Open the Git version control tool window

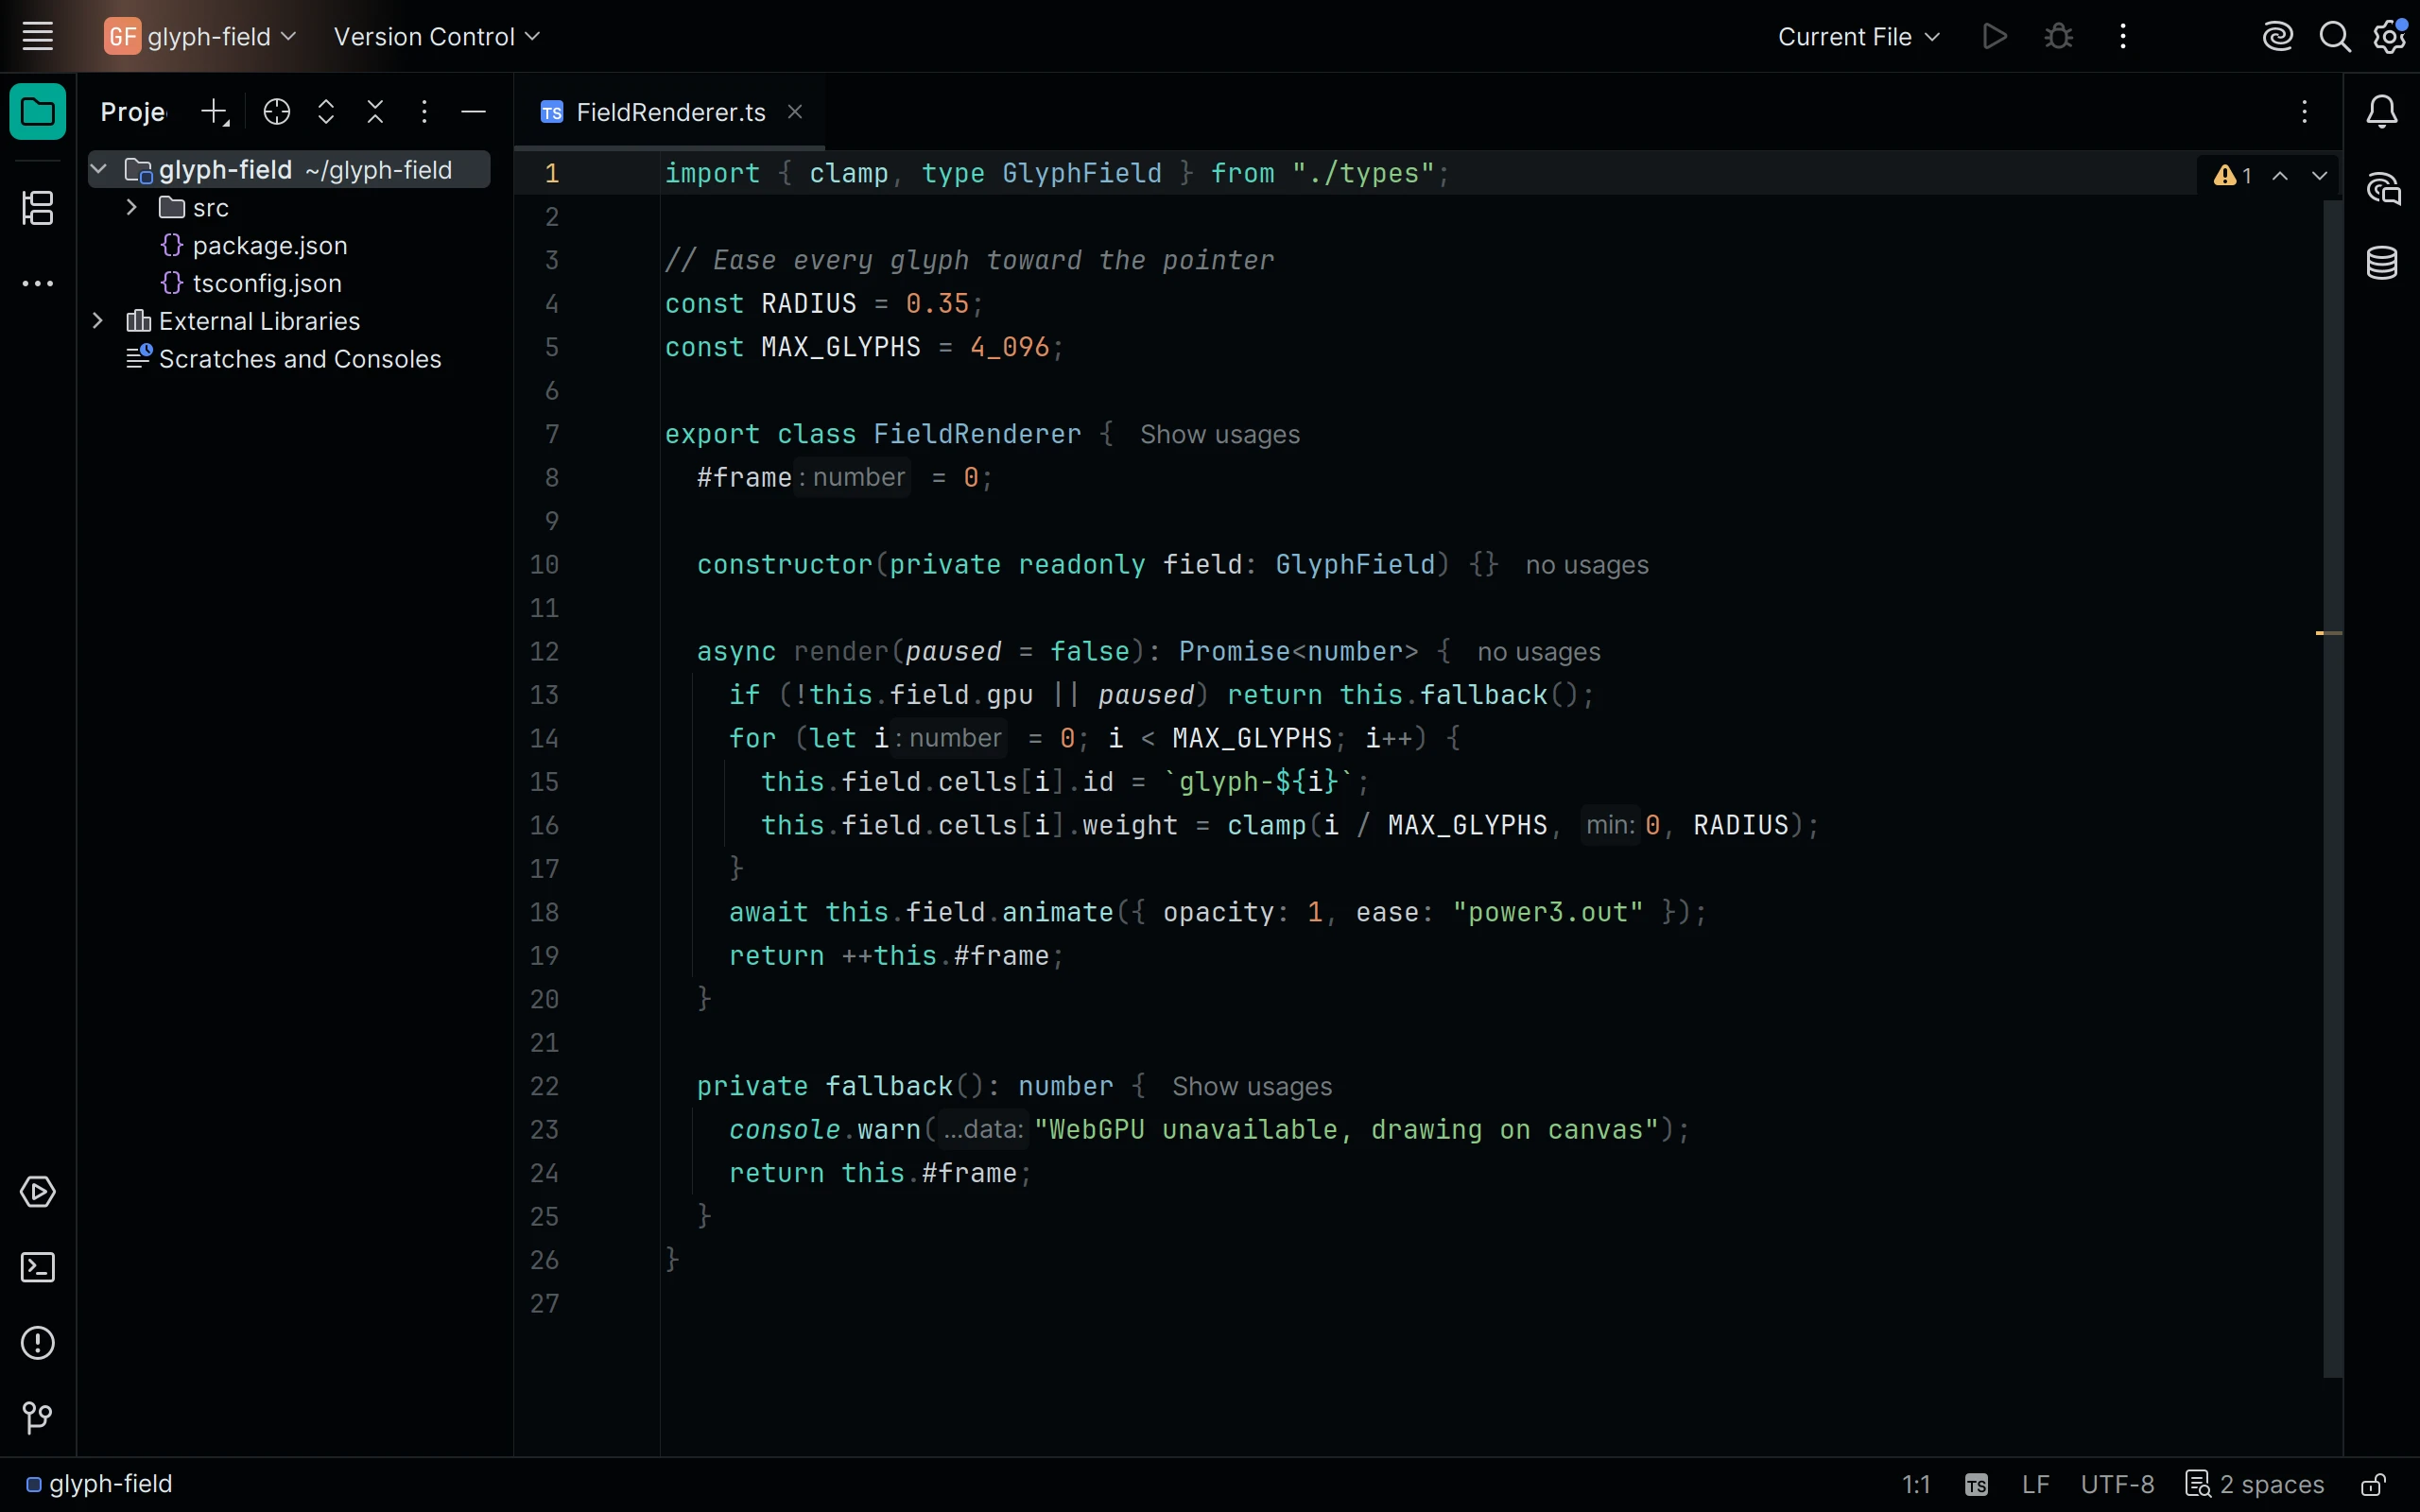[x=38, y=1418]
